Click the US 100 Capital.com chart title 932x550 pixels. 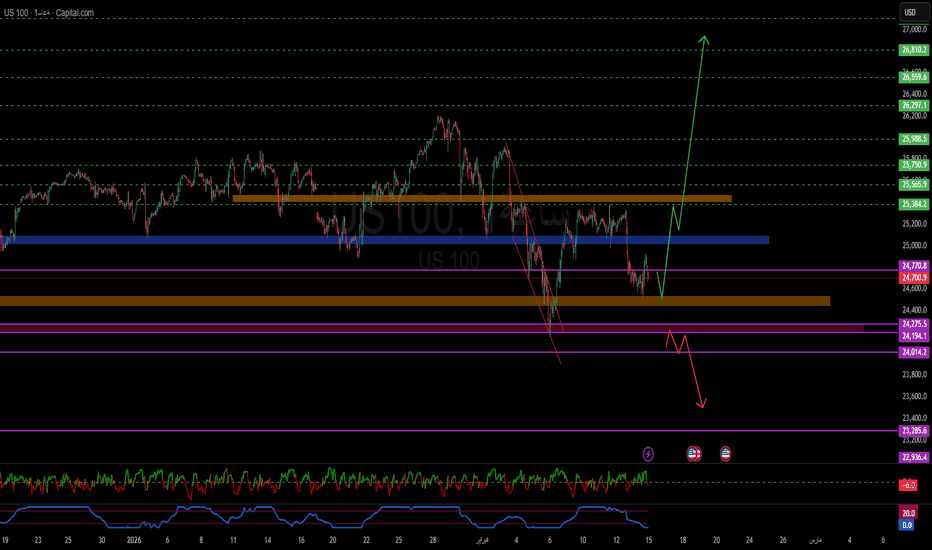point(49,12)
